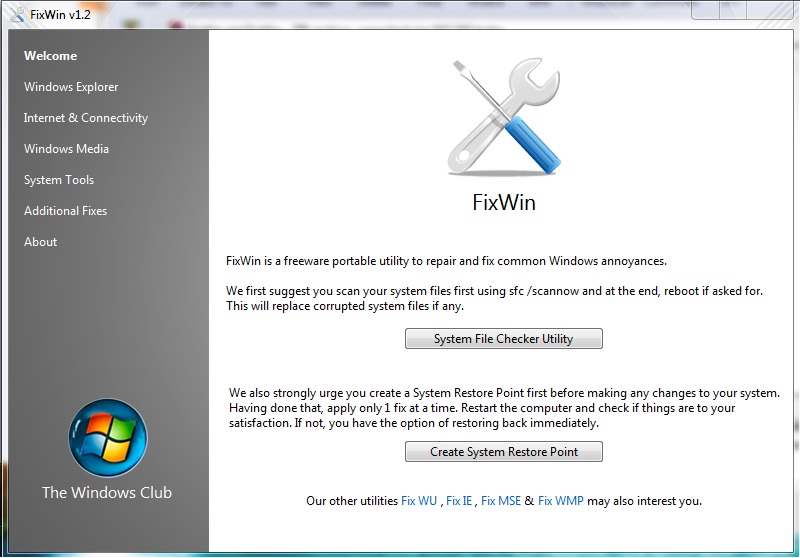Click the FixWin icon in the title bar
Image resolution: width=800 pixels, height=558 pixels.
click(x=17, y=14)
